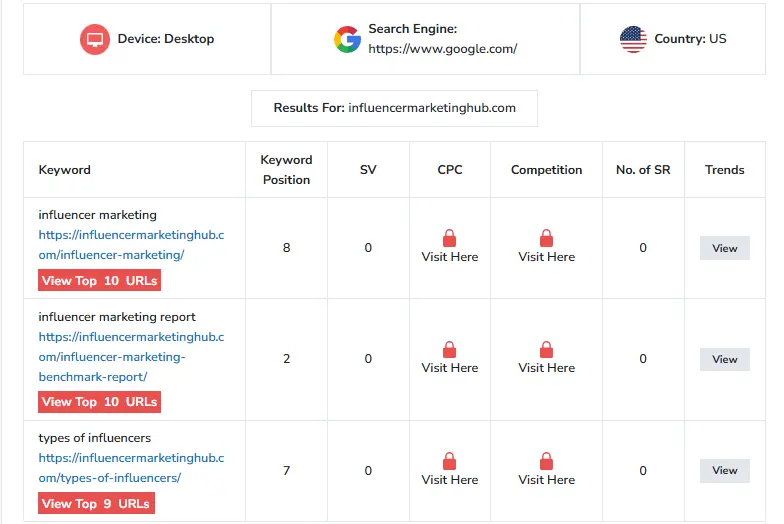Click CPC lock icon for types of influencers
This screenshot has height=524, width=784.
click(x=449, y=461)
